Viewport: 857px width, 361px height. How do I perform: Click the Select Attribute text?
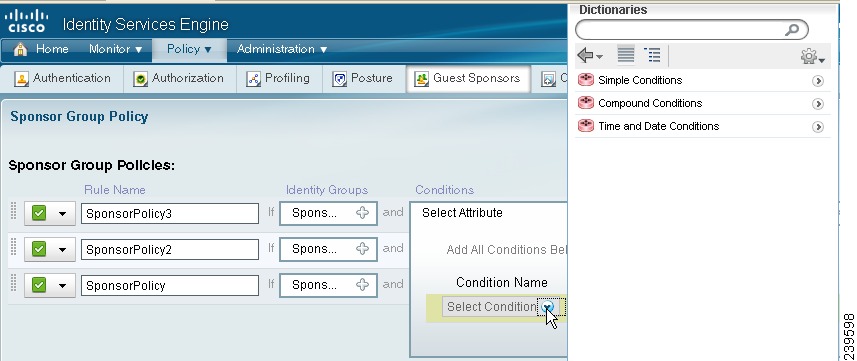[x=462, y=213]
